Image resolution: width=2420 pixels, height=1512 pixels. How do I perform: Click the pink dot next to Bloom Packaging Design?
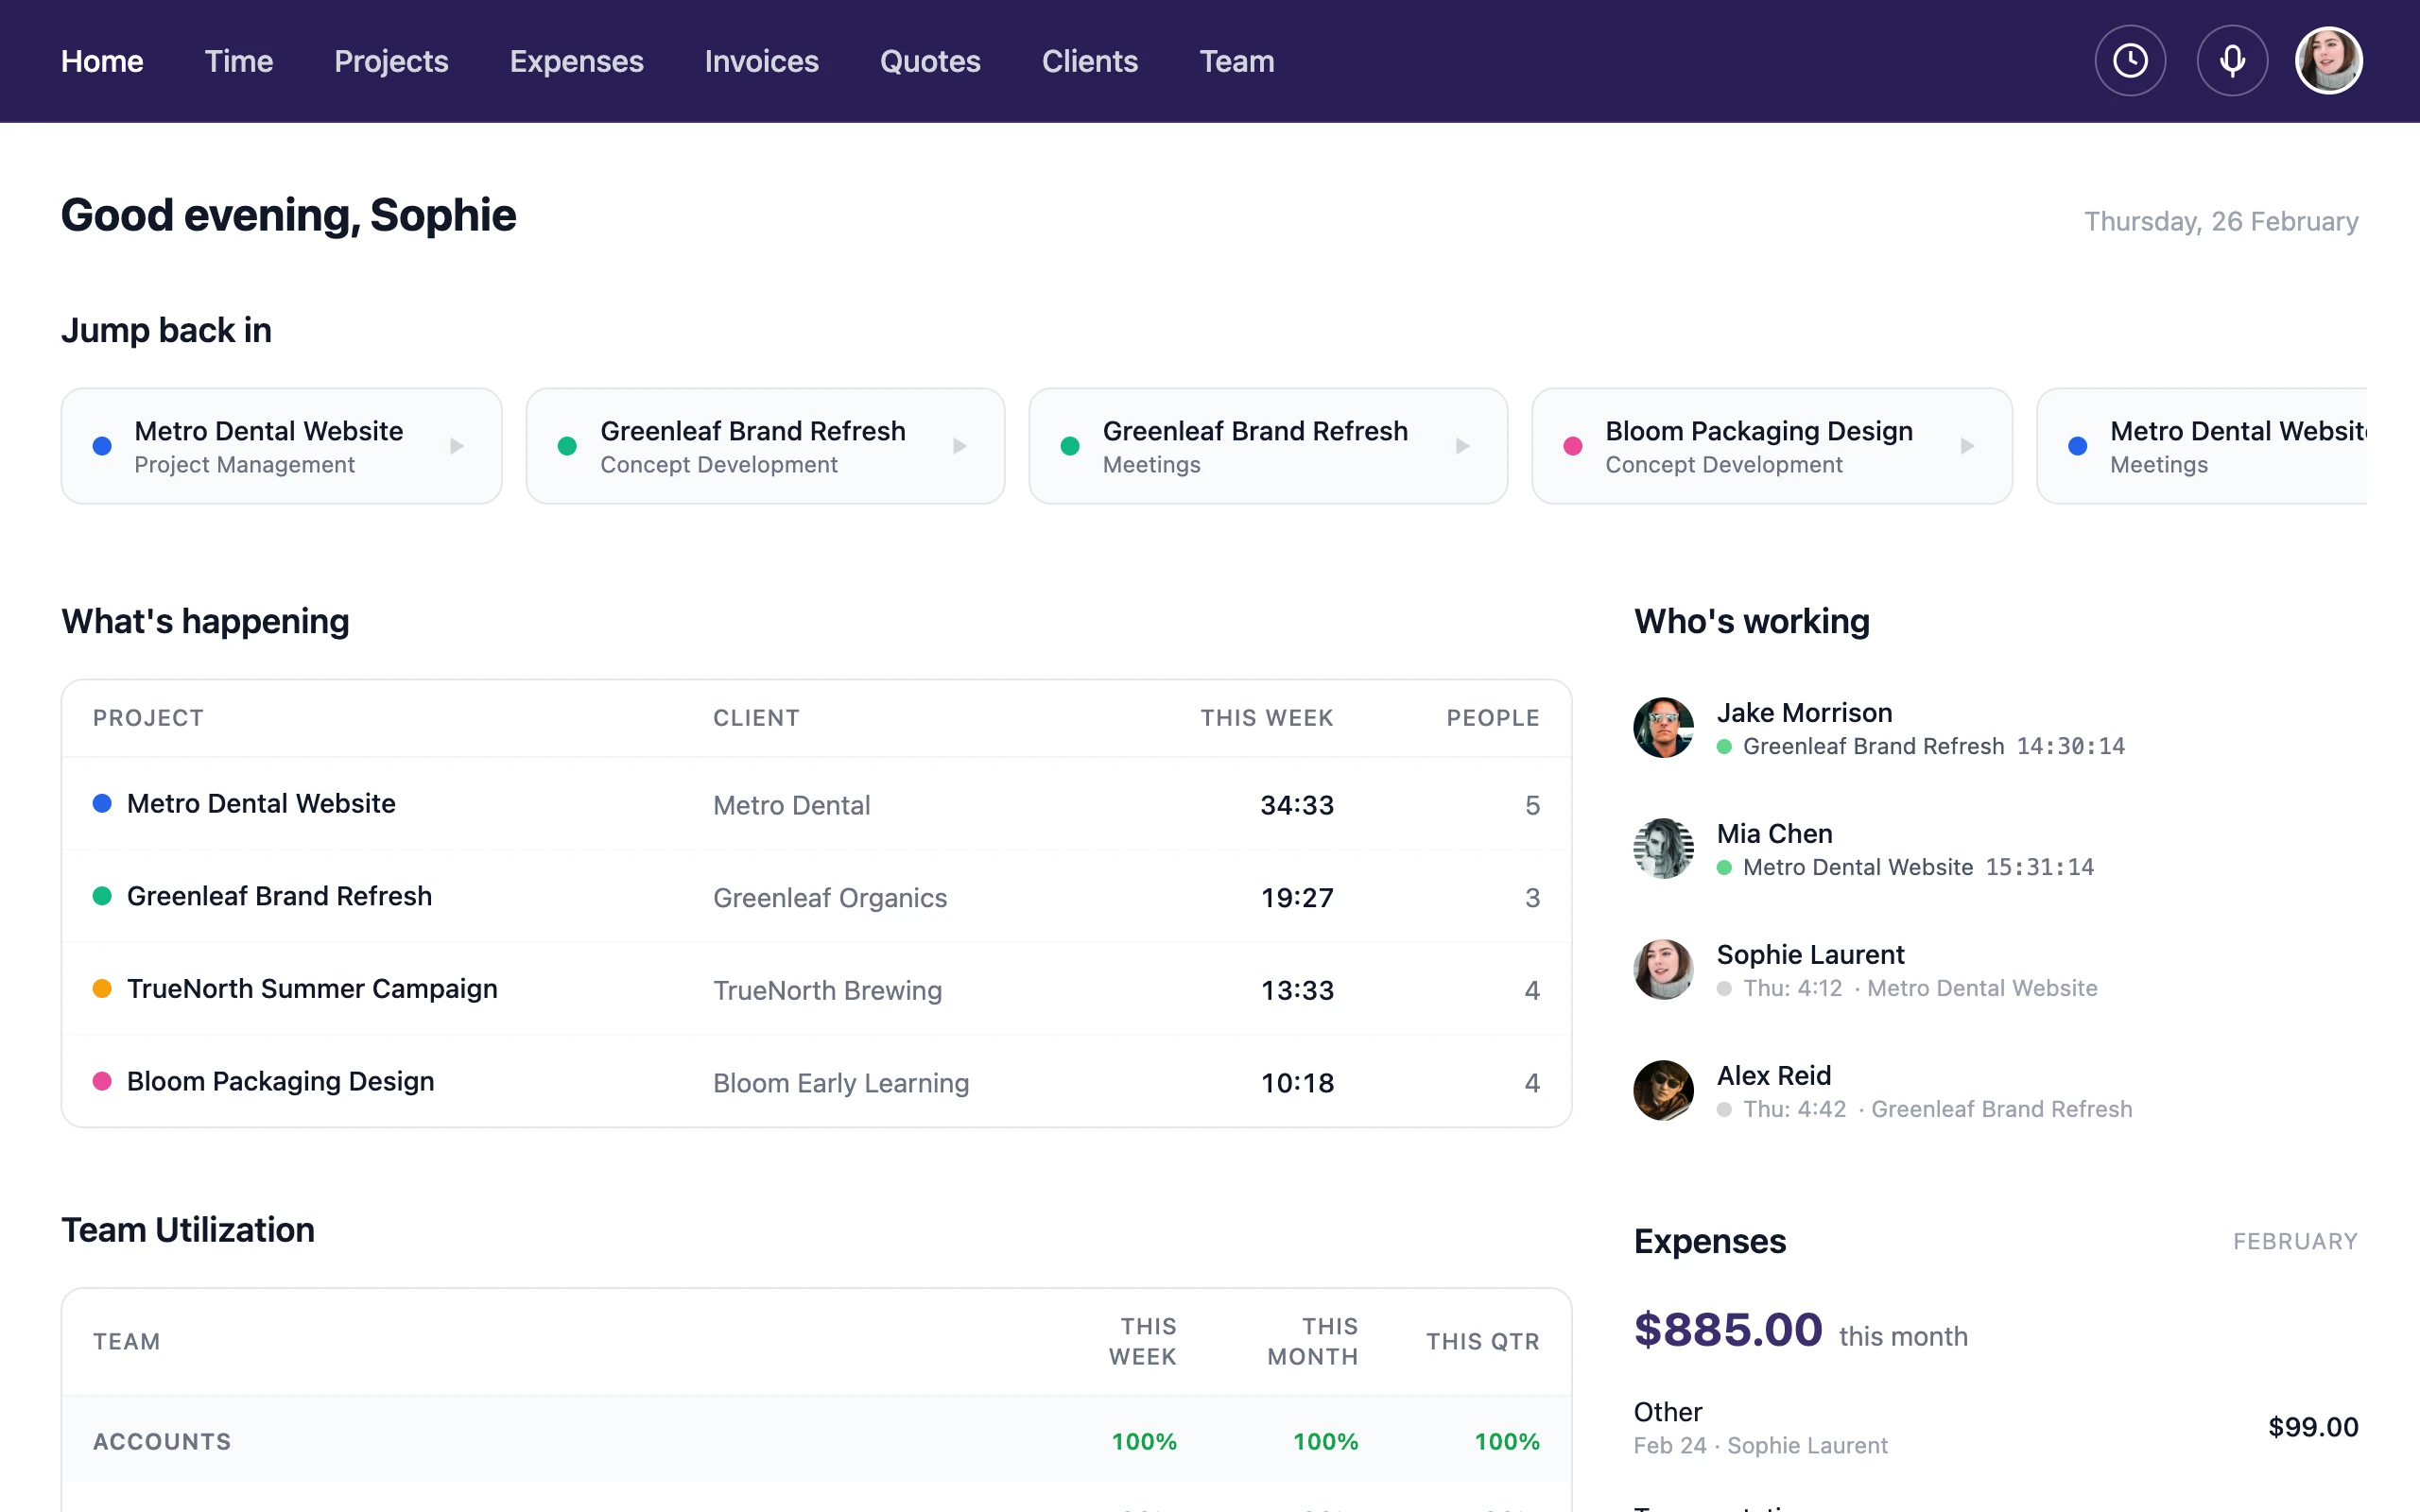pyautogui.click(x=101, y=1081)
